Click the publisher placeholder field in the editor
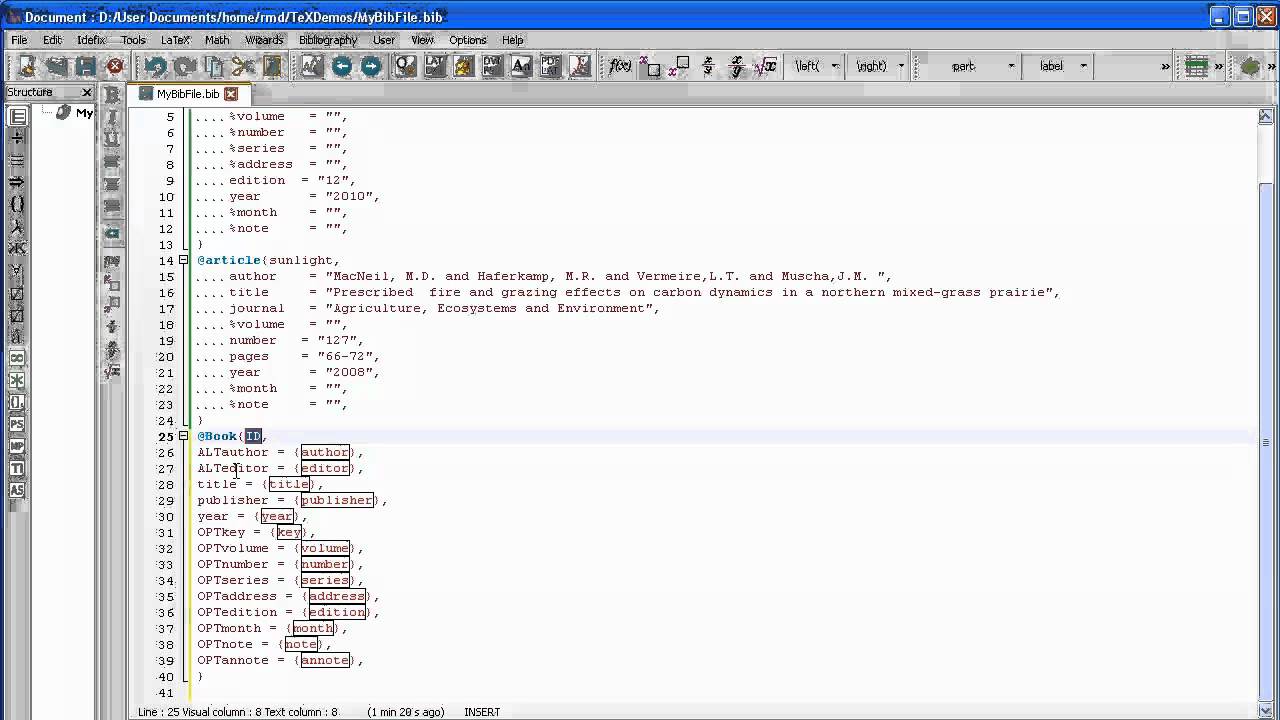This screenshot has height=720, width=1280. [336, 500]
